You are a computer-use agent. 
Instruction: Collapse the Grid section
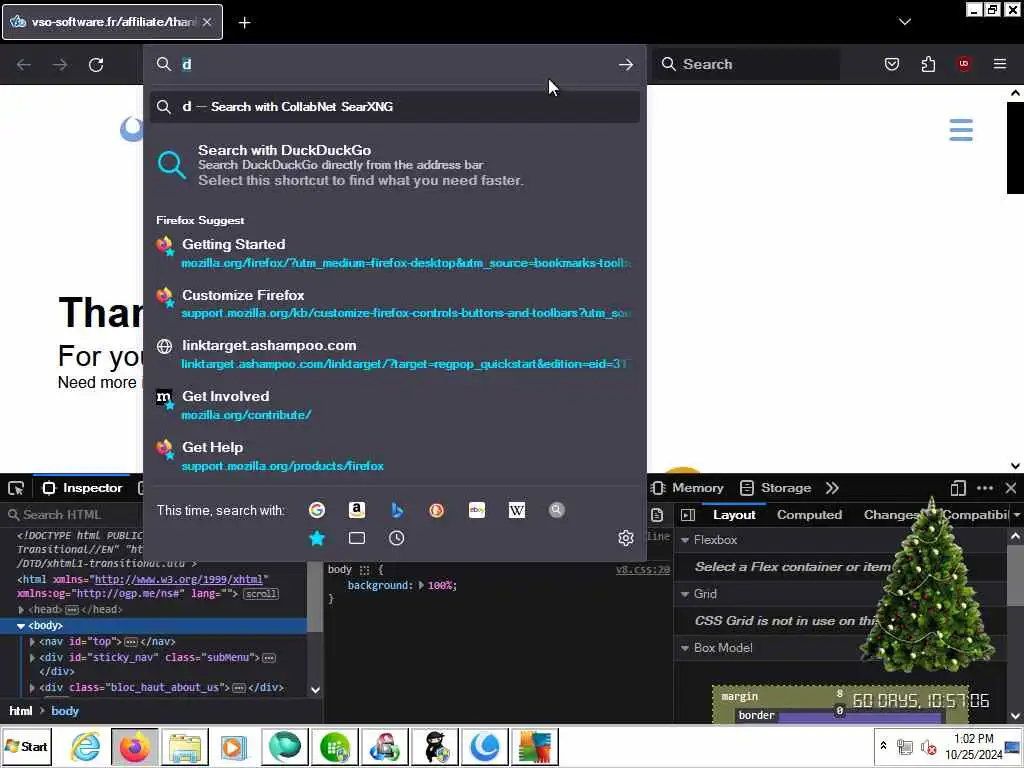coord(685,594)
